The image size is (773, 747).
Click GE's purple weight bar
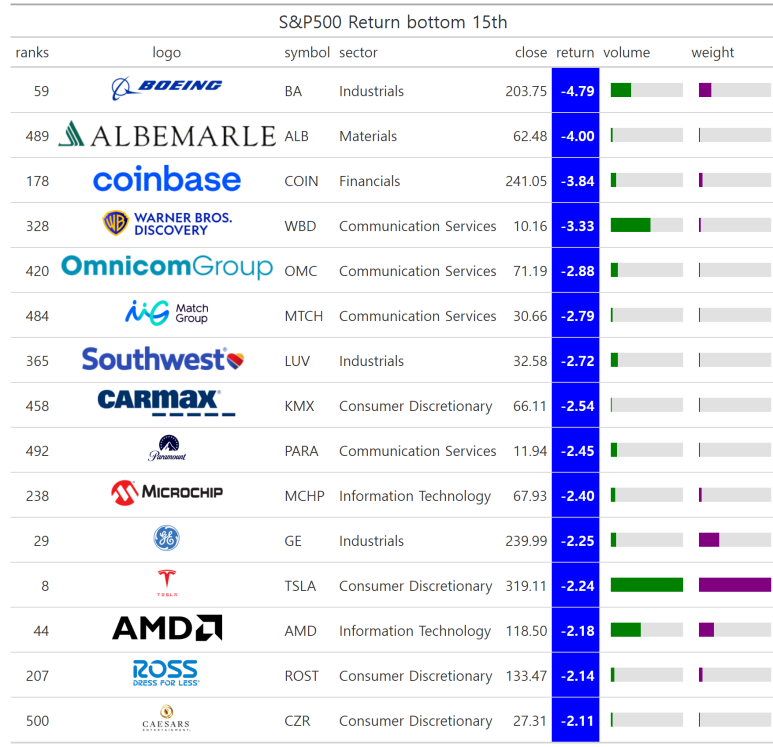pos(709,540)
